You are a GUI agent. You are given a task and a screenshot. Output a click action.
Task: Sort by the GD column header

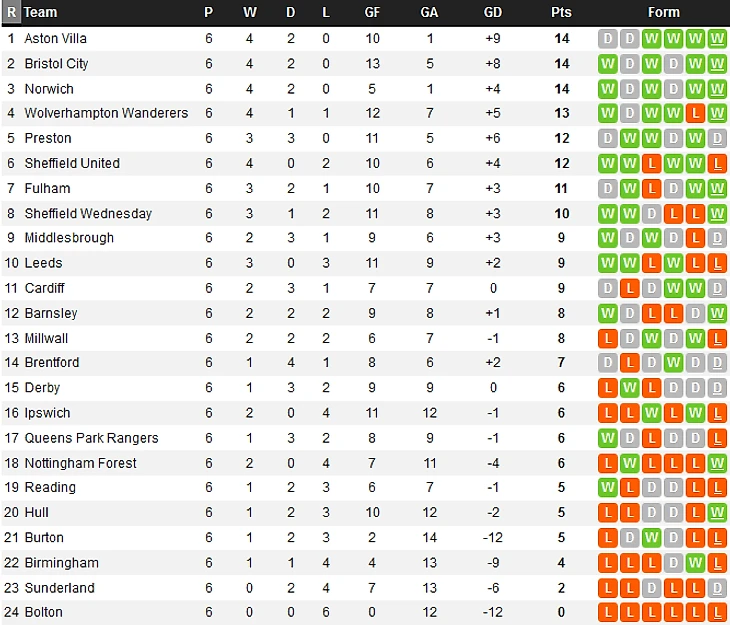point(492,12)
